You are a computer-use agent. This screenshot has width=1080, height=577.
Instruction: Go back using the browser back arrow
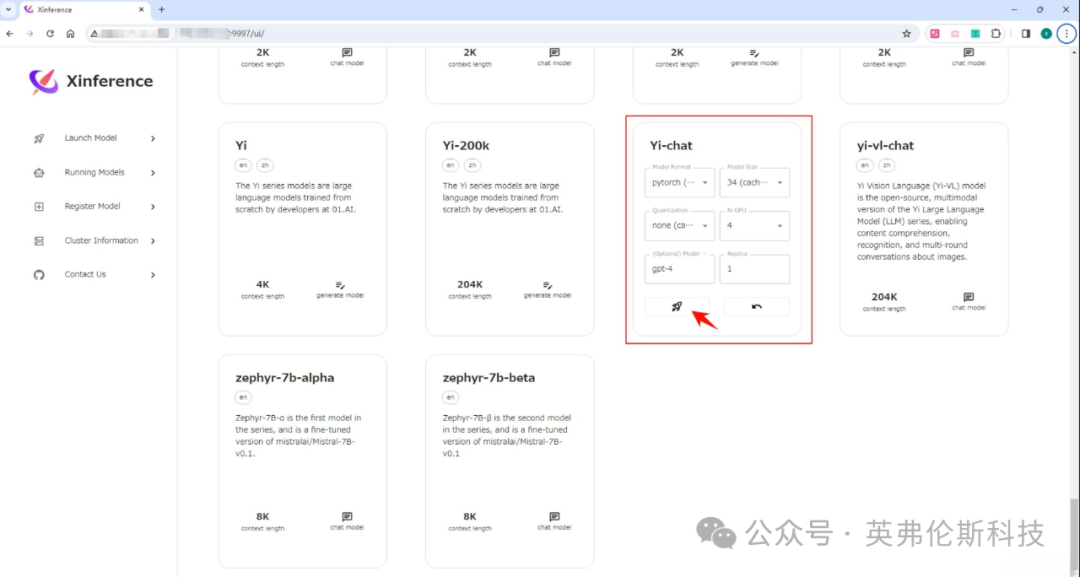pyautogui.click(x=10, y=33)
